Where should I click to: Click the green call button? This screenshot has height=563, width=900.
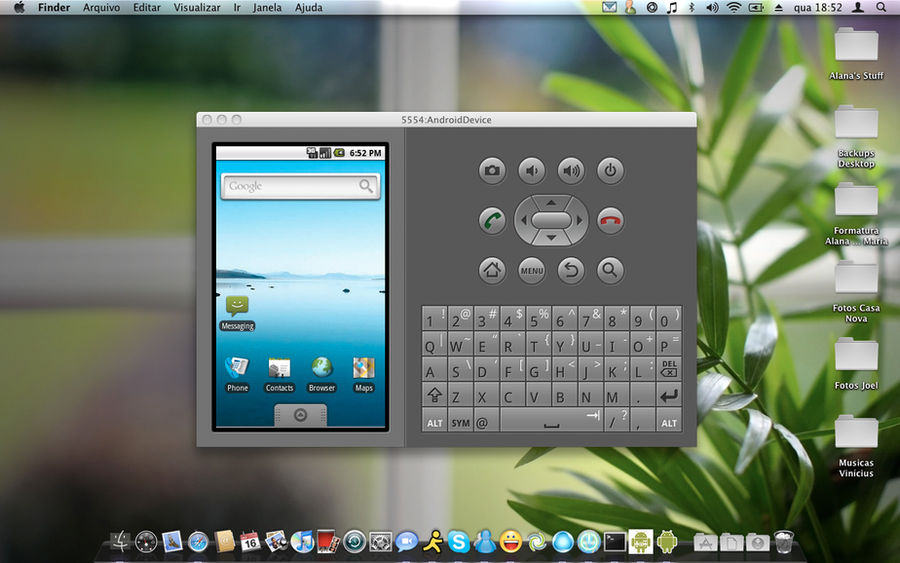pyautogui.click(x=492, y=220)
